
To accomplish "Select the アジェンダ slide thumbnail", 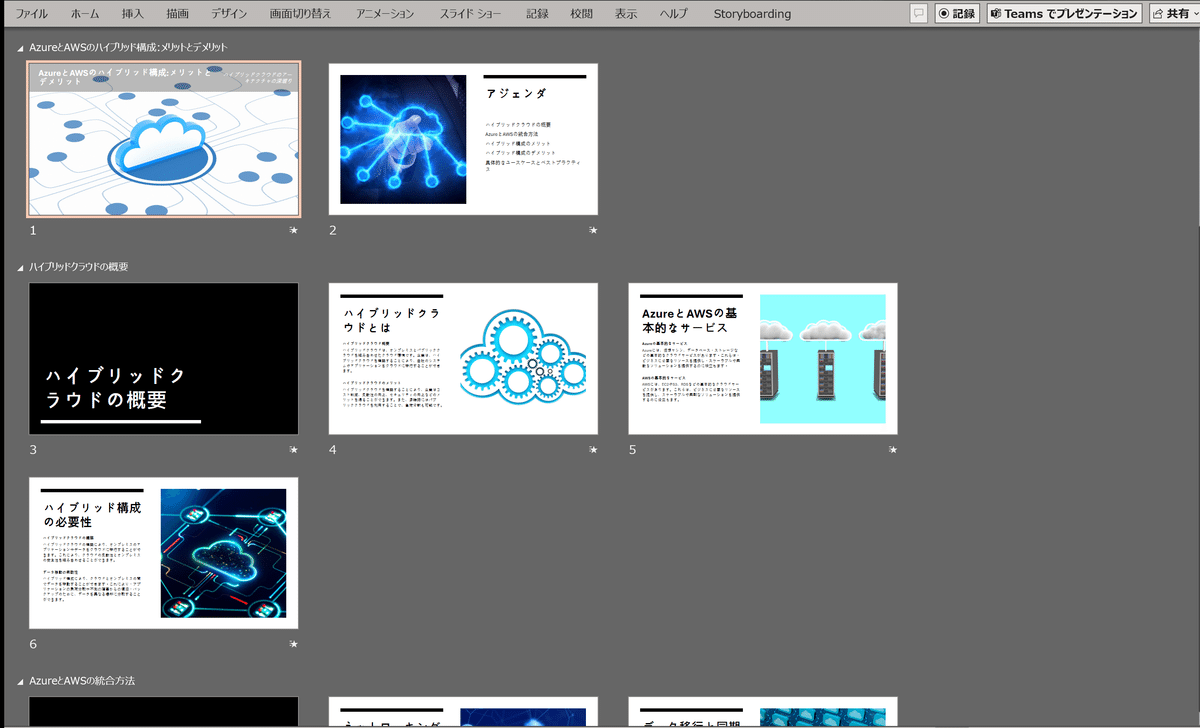I will pyautogui.click(x=463, y=139).
